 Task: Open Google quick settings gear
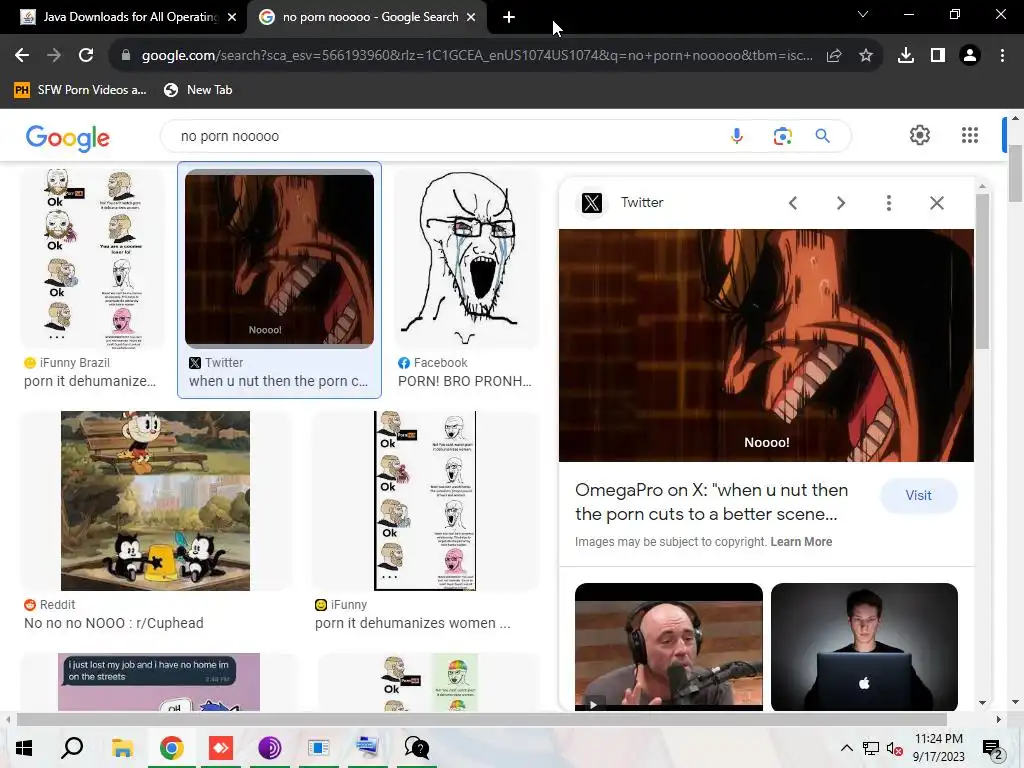click(x=920, y=135)
